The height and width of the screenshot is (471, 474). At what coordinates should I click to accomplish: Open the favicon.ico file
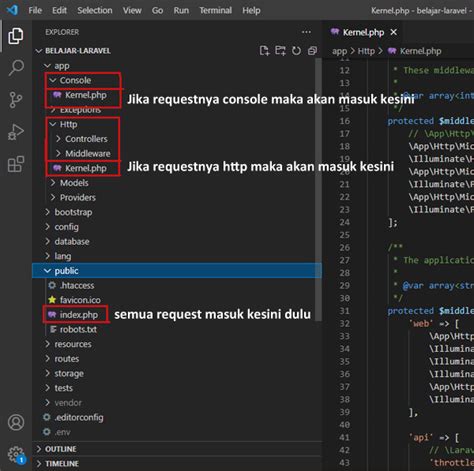click(177, 300)
